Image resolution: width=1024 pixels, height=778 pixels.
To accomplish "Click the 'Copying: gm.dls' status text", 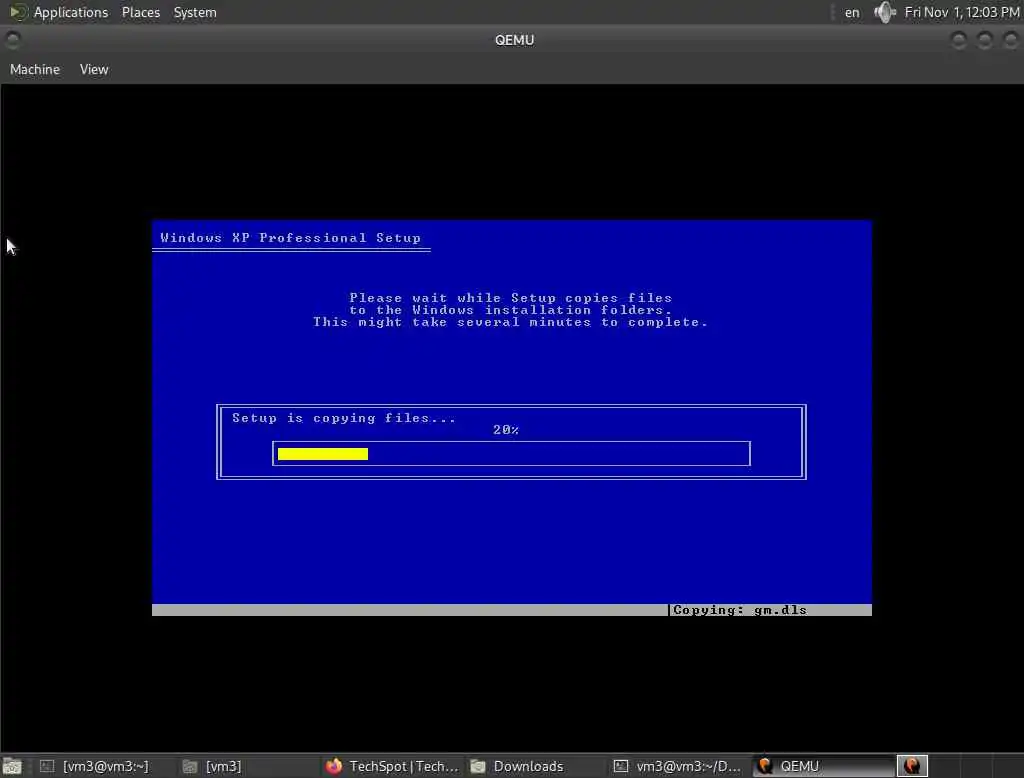I will coord(740,609).
